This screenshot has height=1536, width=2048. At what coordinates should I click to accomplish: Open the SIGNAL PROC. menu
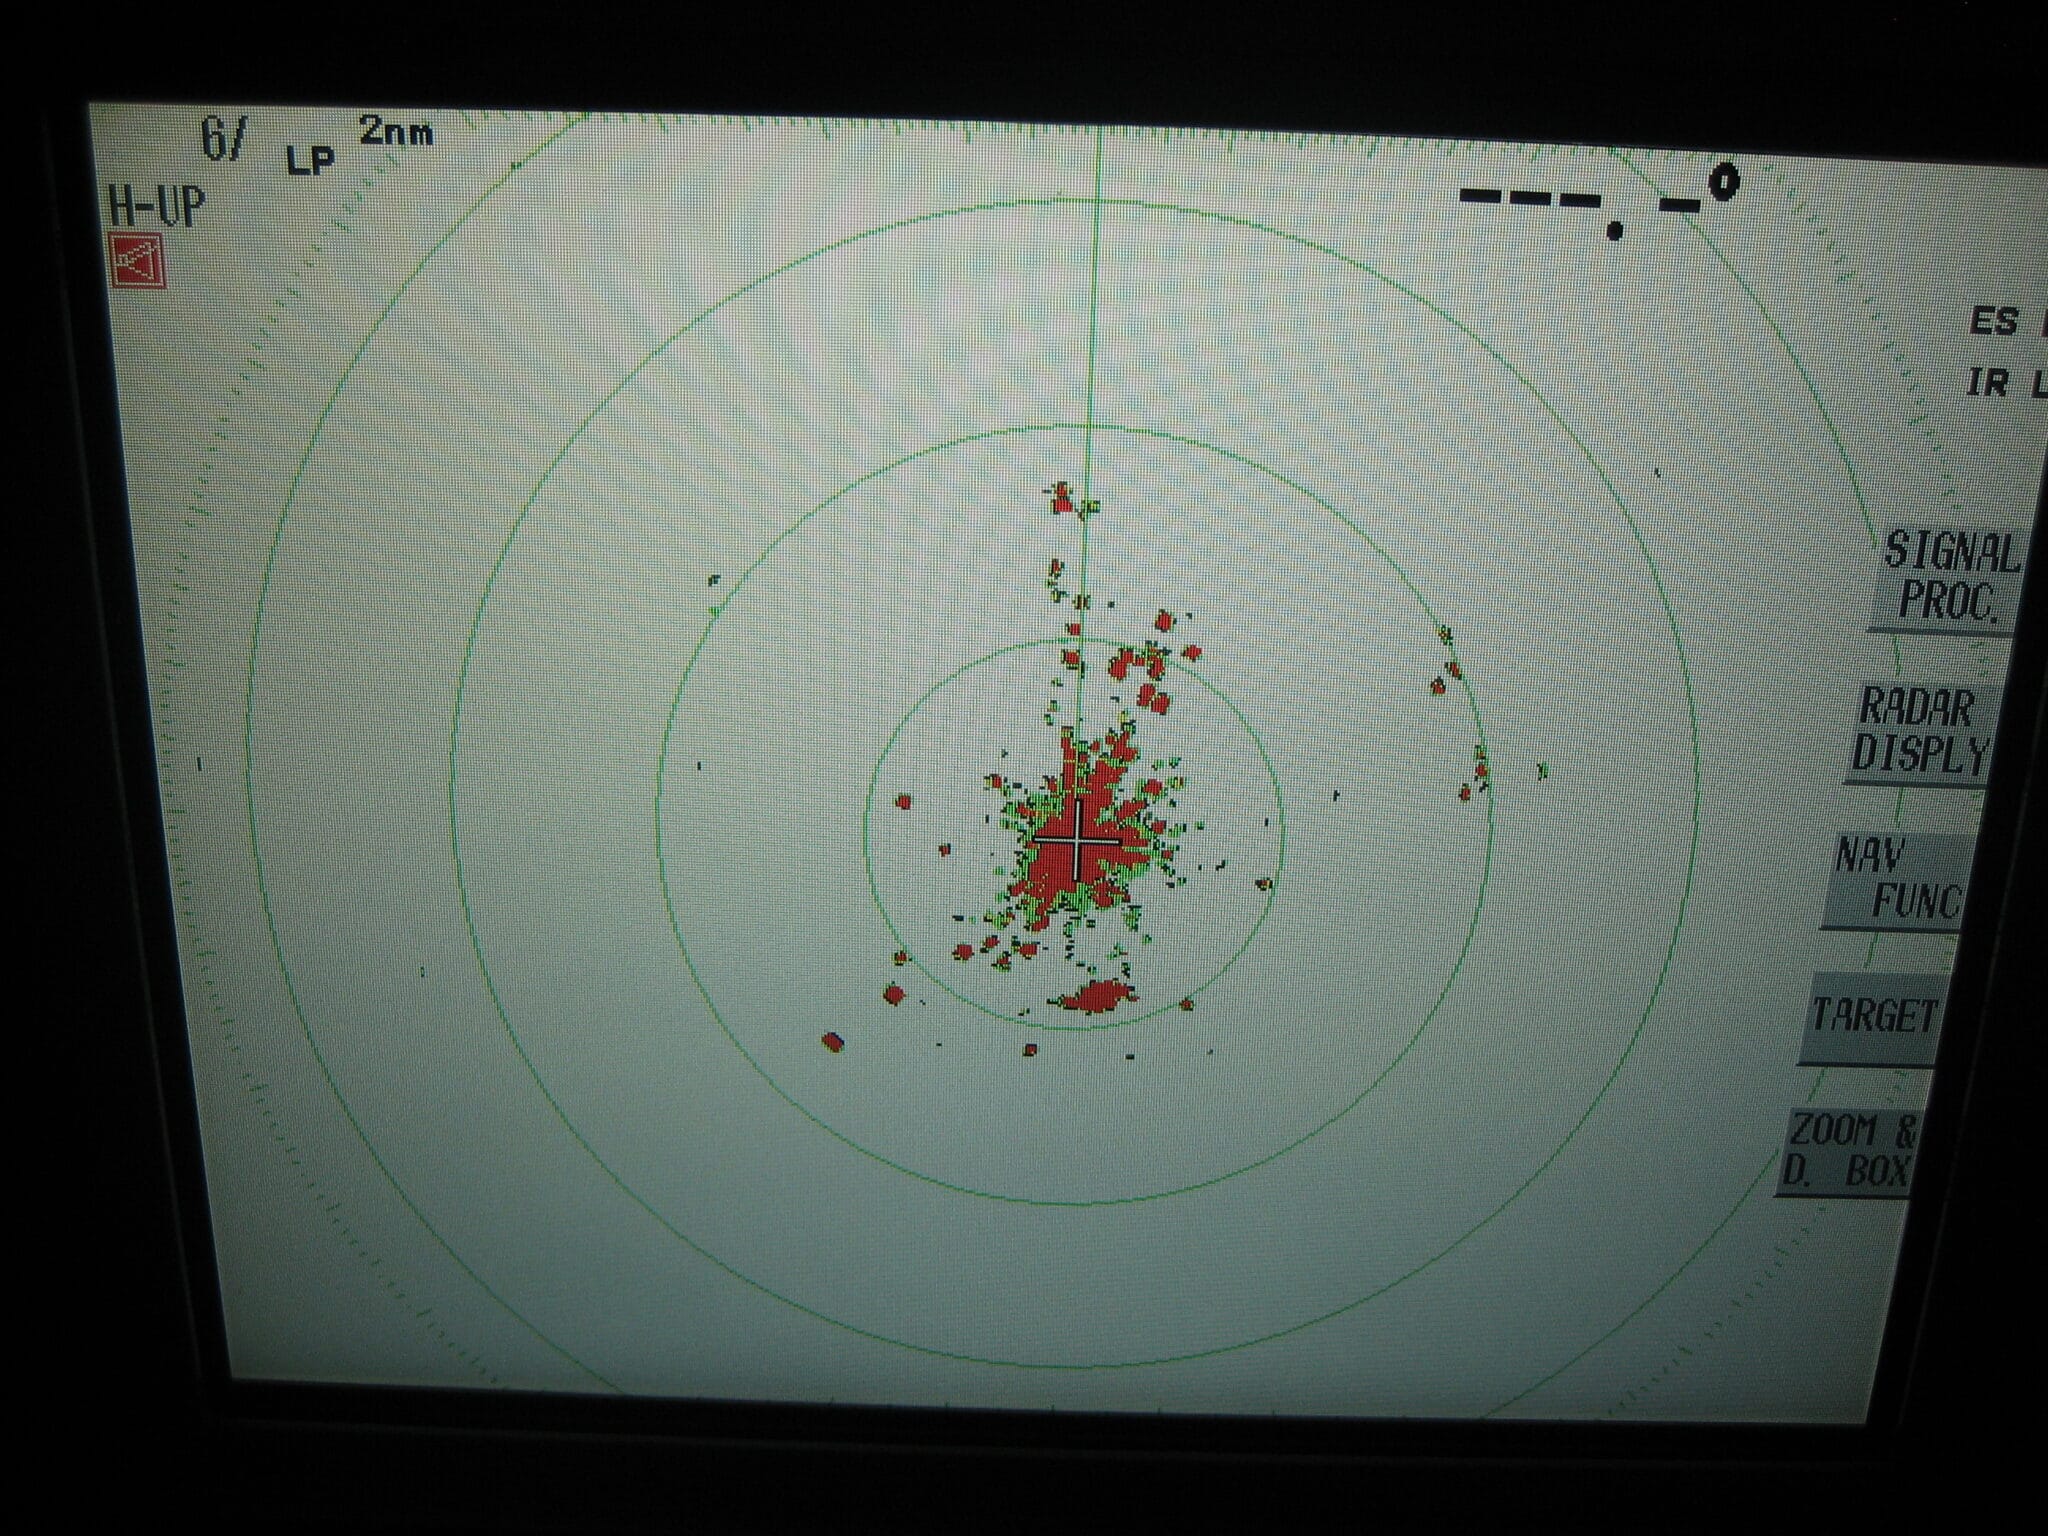(x=1943, y=580)
